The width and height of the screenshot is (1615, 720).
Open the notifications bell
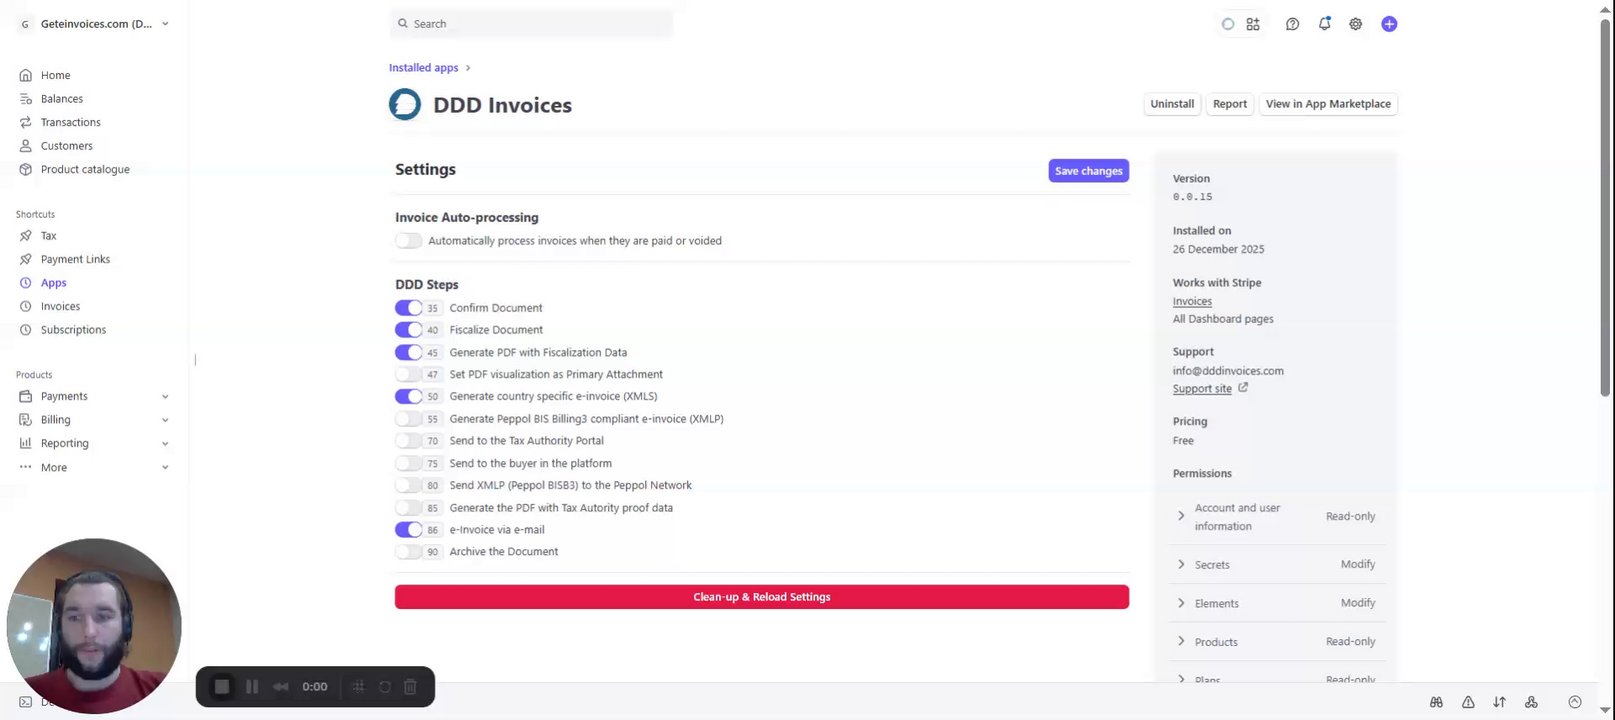[x=1324, y=24]
